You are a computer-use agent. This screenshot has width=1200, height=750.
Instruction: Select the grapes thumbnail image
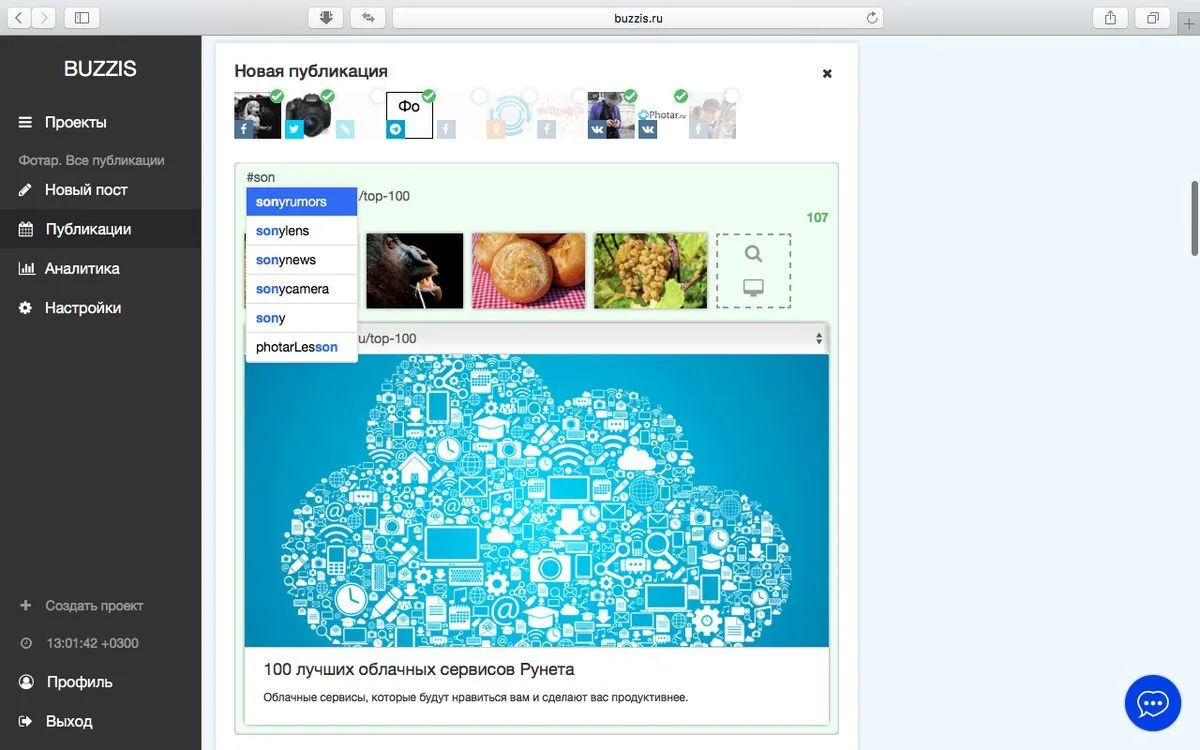[650, 271]
